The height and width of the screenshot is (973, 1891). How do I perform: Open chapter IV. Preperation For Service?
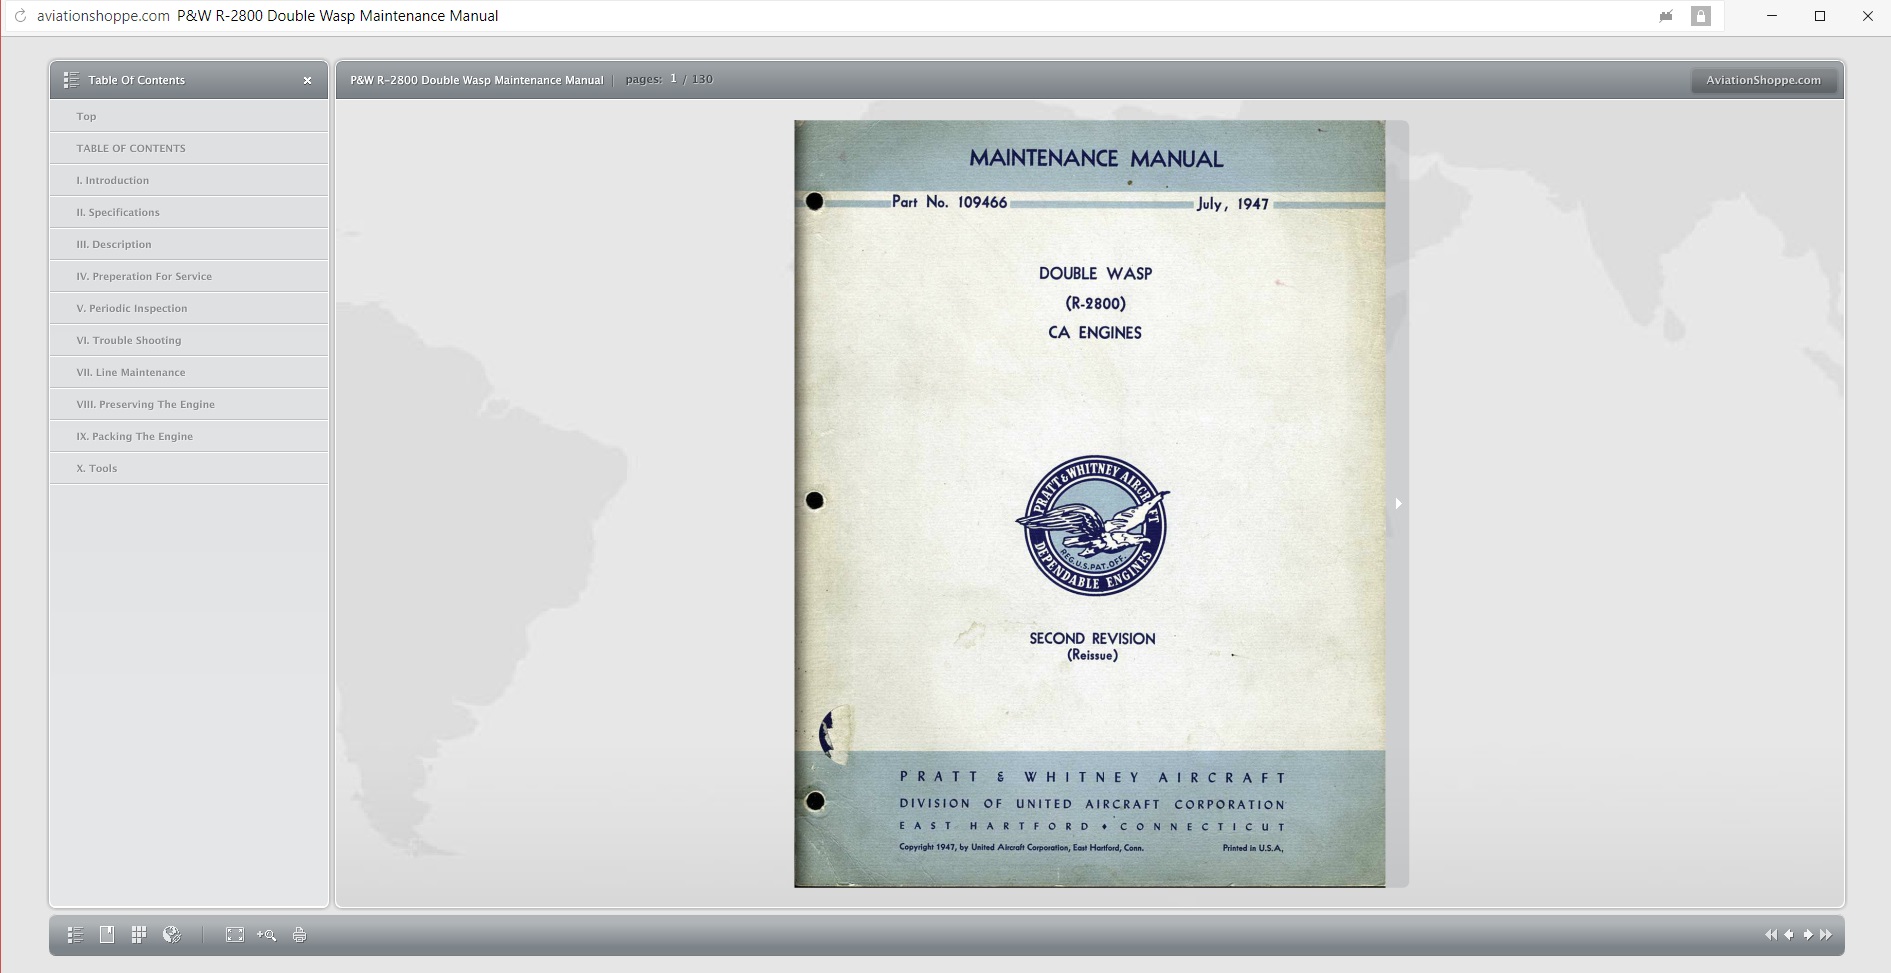click(x=189, y=276)
